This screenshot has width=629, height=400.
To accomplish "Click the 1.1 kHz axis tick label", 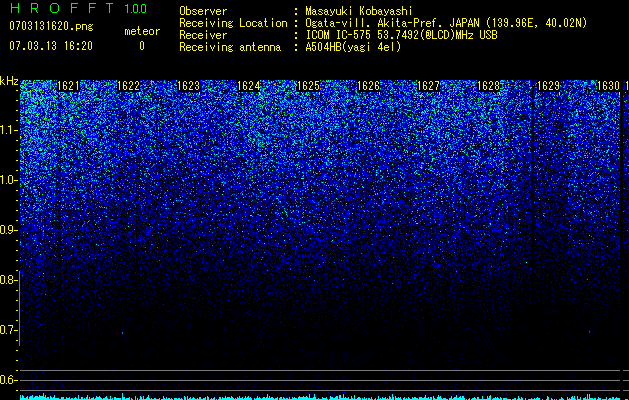I will coord(7,130).
